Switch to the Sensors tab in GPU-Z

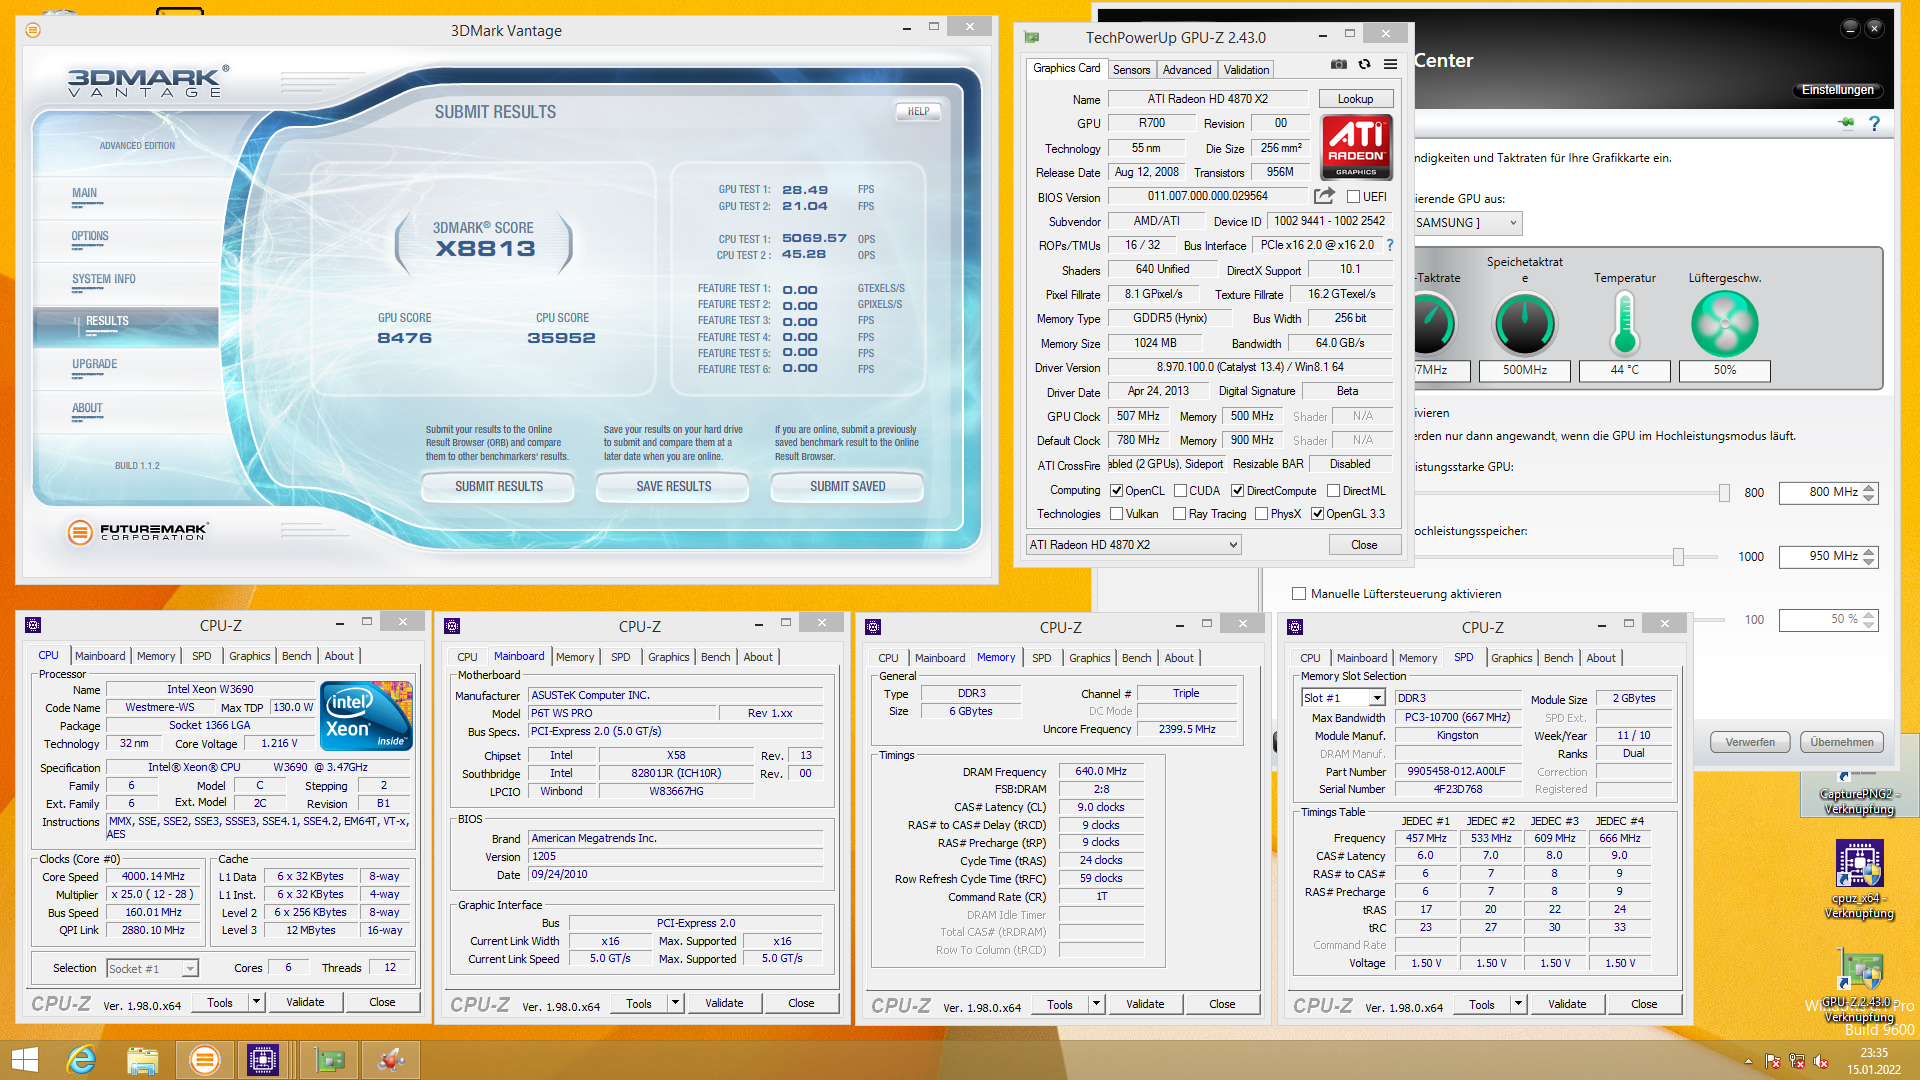tap(1131, 70)
